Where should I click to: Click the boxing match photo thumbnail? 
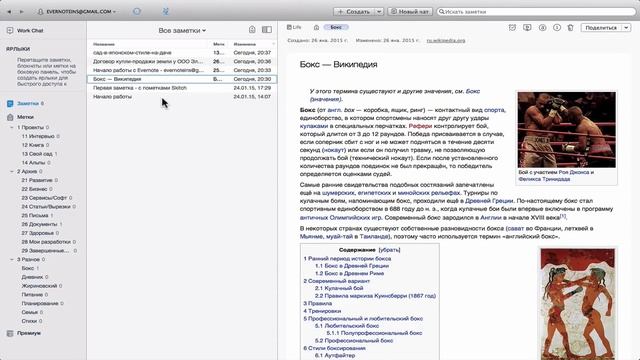567,130
